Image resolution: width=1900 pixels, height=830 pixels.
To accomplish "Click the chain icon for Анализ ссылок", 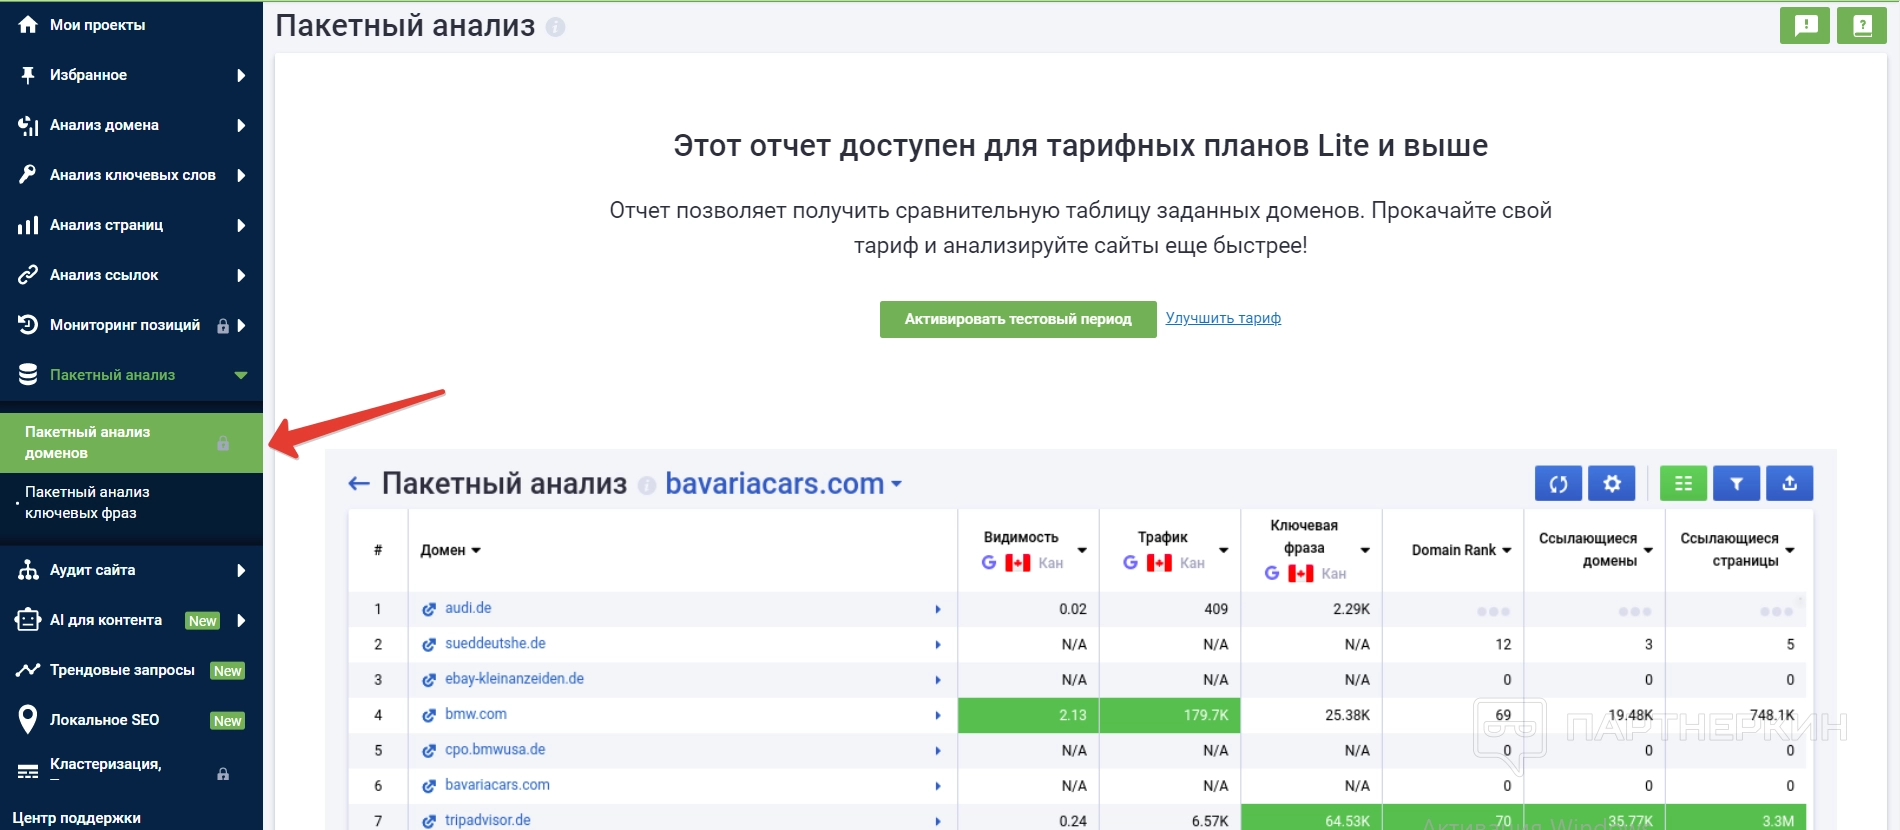I will 28,275.
